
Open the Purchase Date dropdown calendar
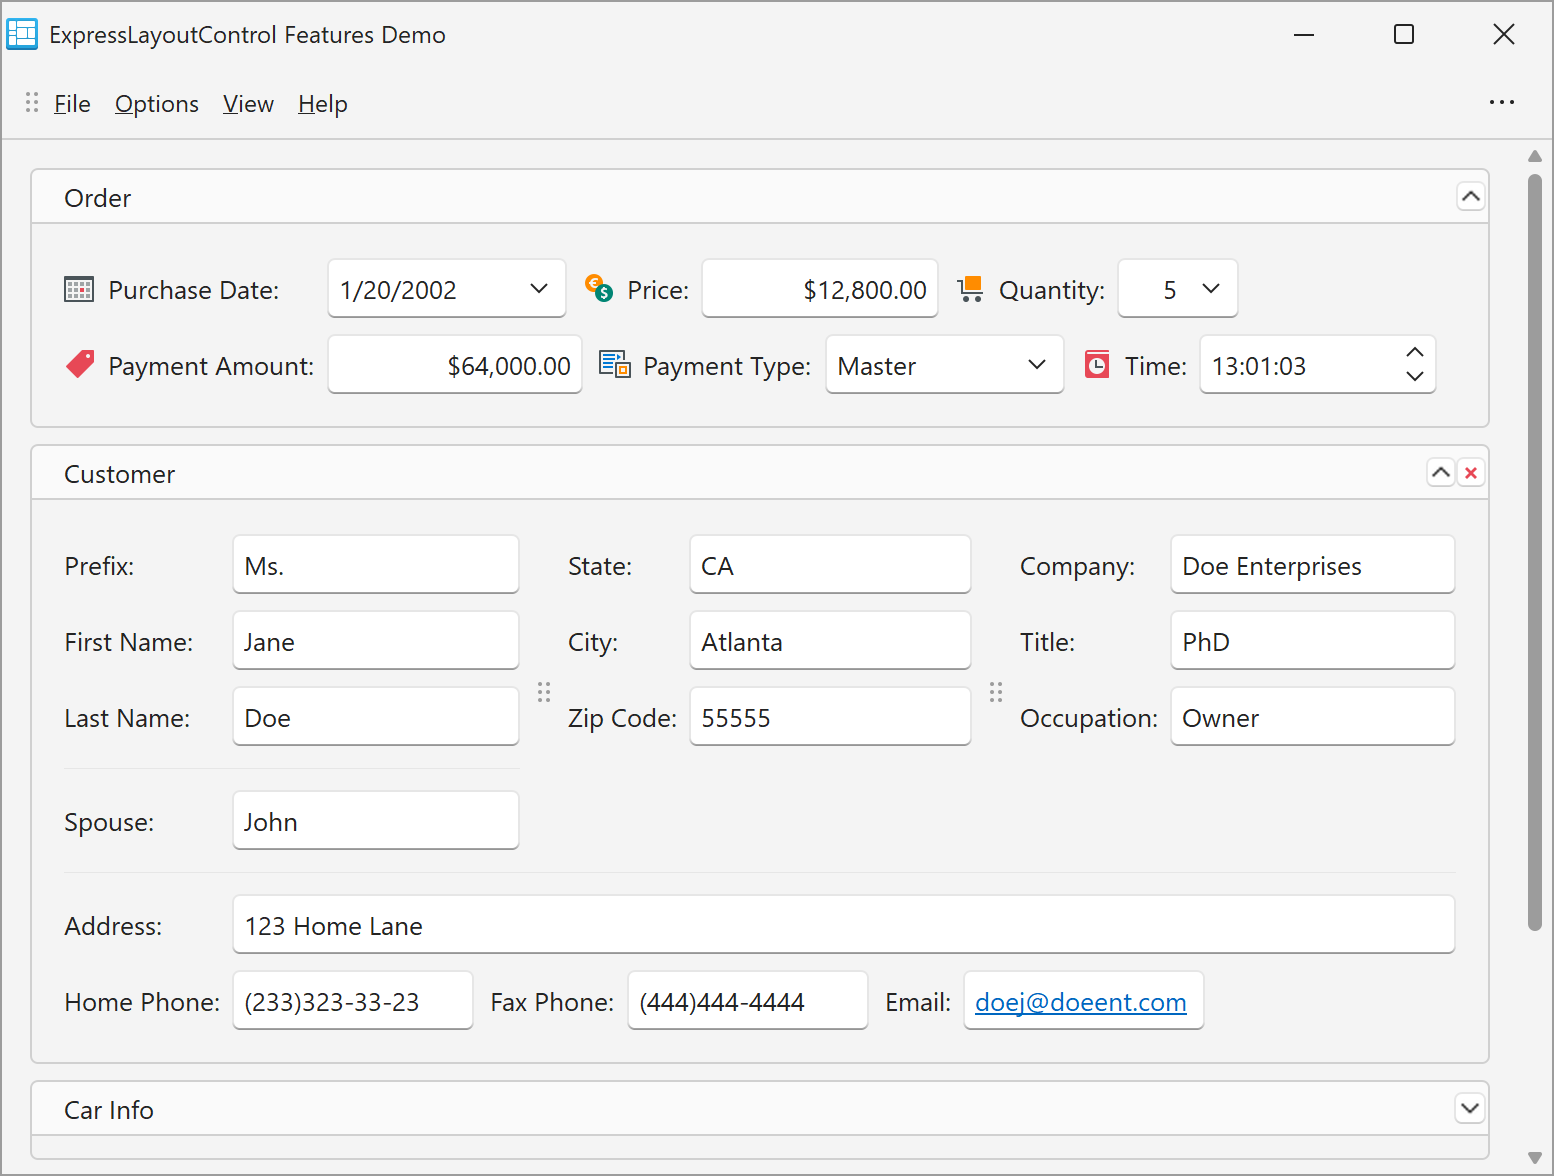(539, 289)
